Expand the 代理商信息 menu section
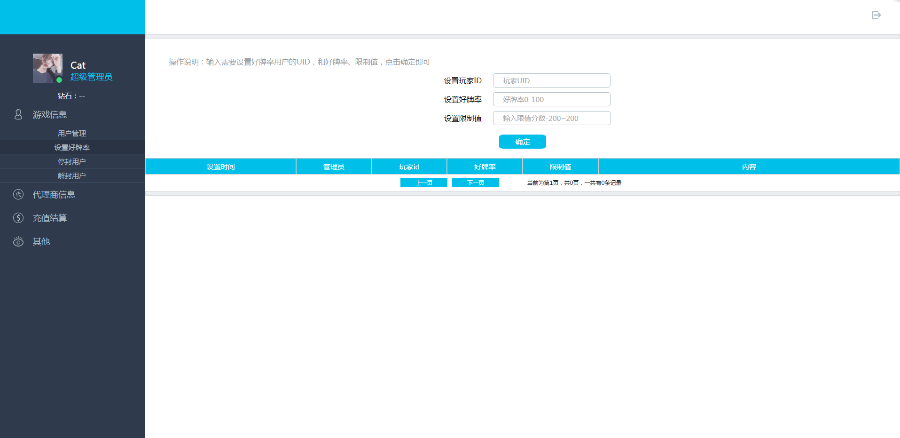This screenshot has width=900, height=438. coord(54,194)
